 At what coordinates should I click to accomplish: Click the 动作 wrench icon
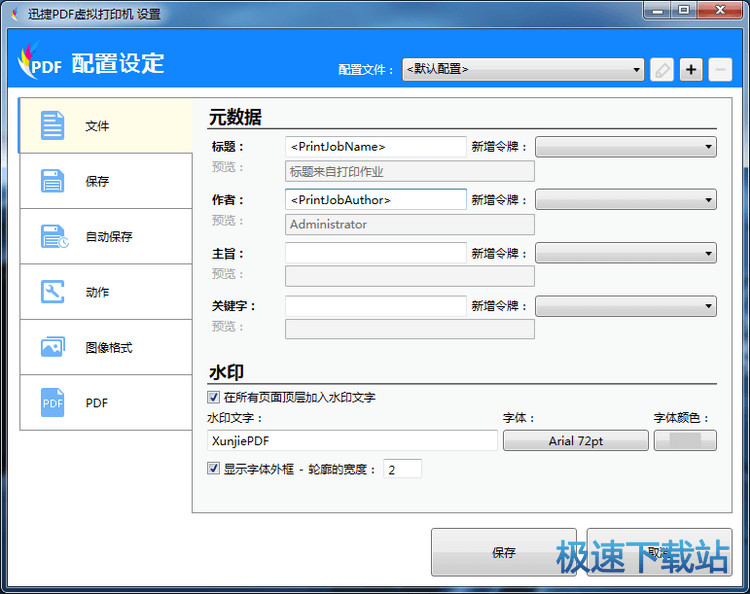pyautogui.click(x=52, y=292)
